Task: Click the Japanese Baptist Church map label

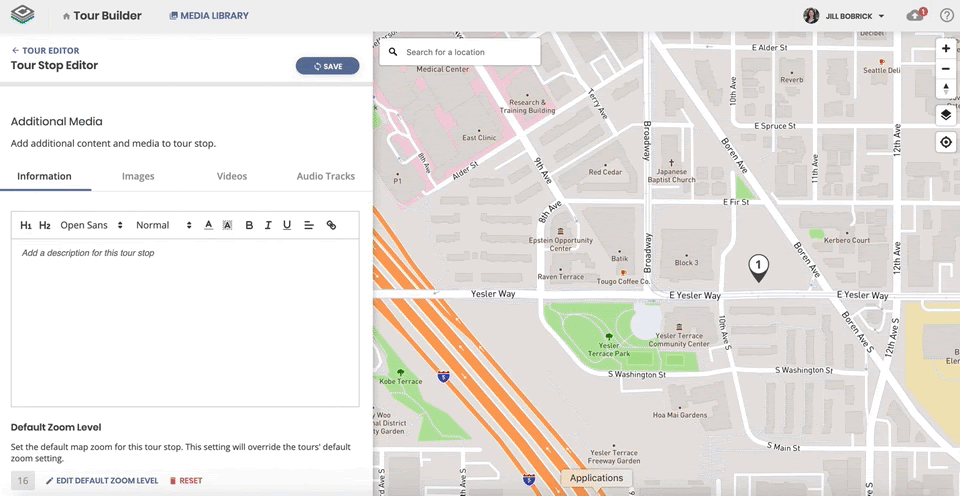Action: [672, 176]
